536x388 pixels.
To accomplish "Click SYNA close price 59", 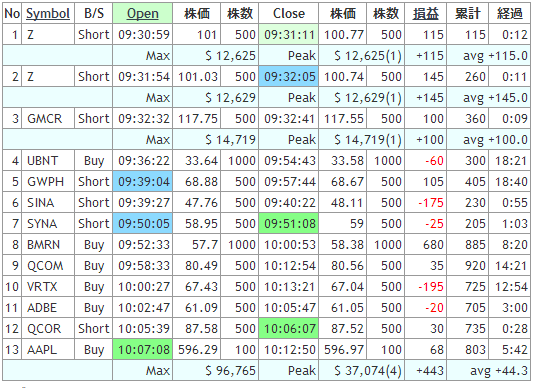I will pyautogui.click(x=343, y=224).
